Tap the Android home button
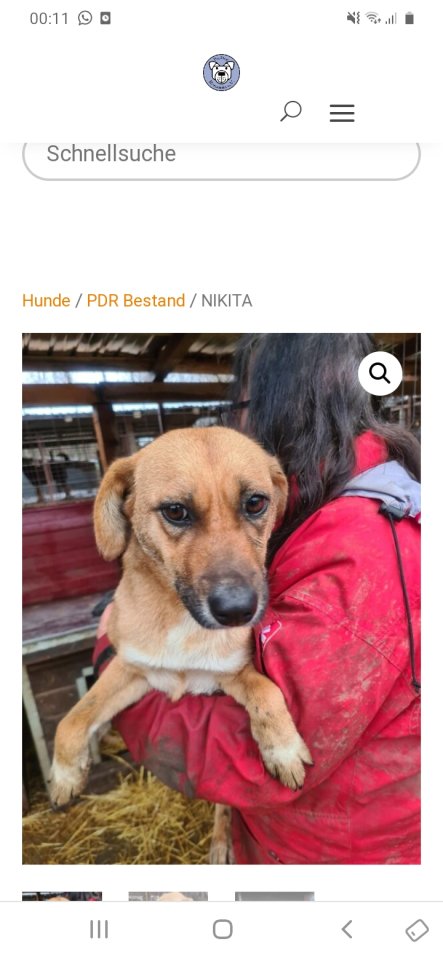The width and height of the screenshot is (443, 960). coord(223,929)
